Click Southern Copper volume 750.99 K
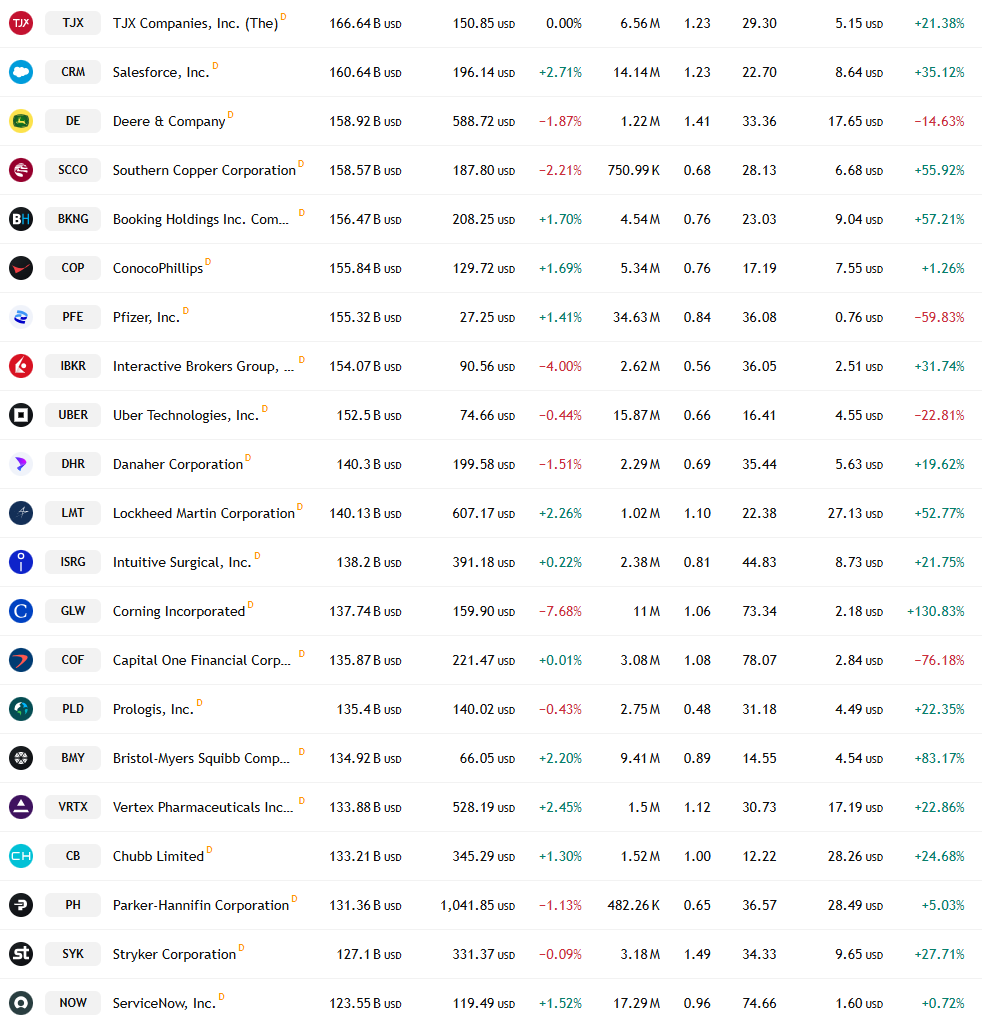 pyautogui.click(x=633, y=170)
